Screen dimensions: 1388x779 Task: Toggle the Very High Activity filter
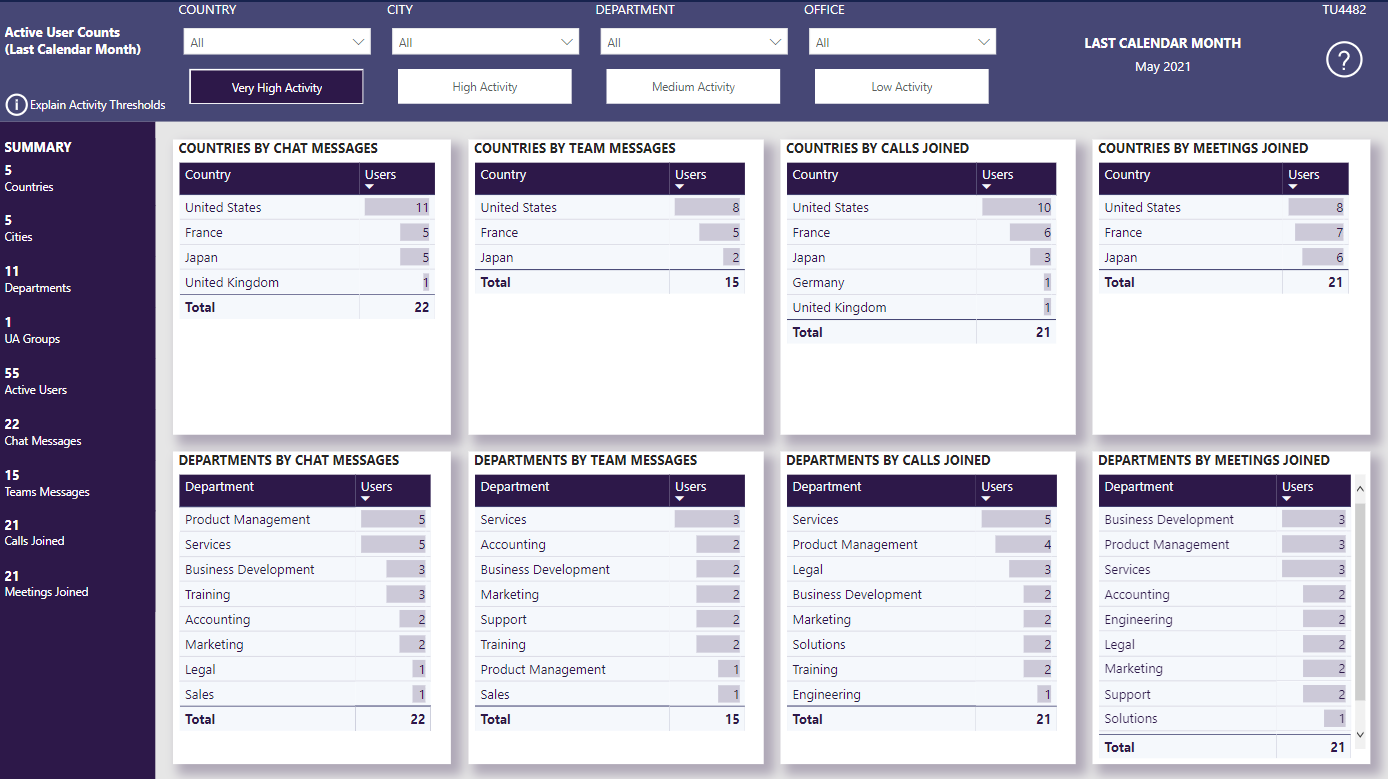277,87
